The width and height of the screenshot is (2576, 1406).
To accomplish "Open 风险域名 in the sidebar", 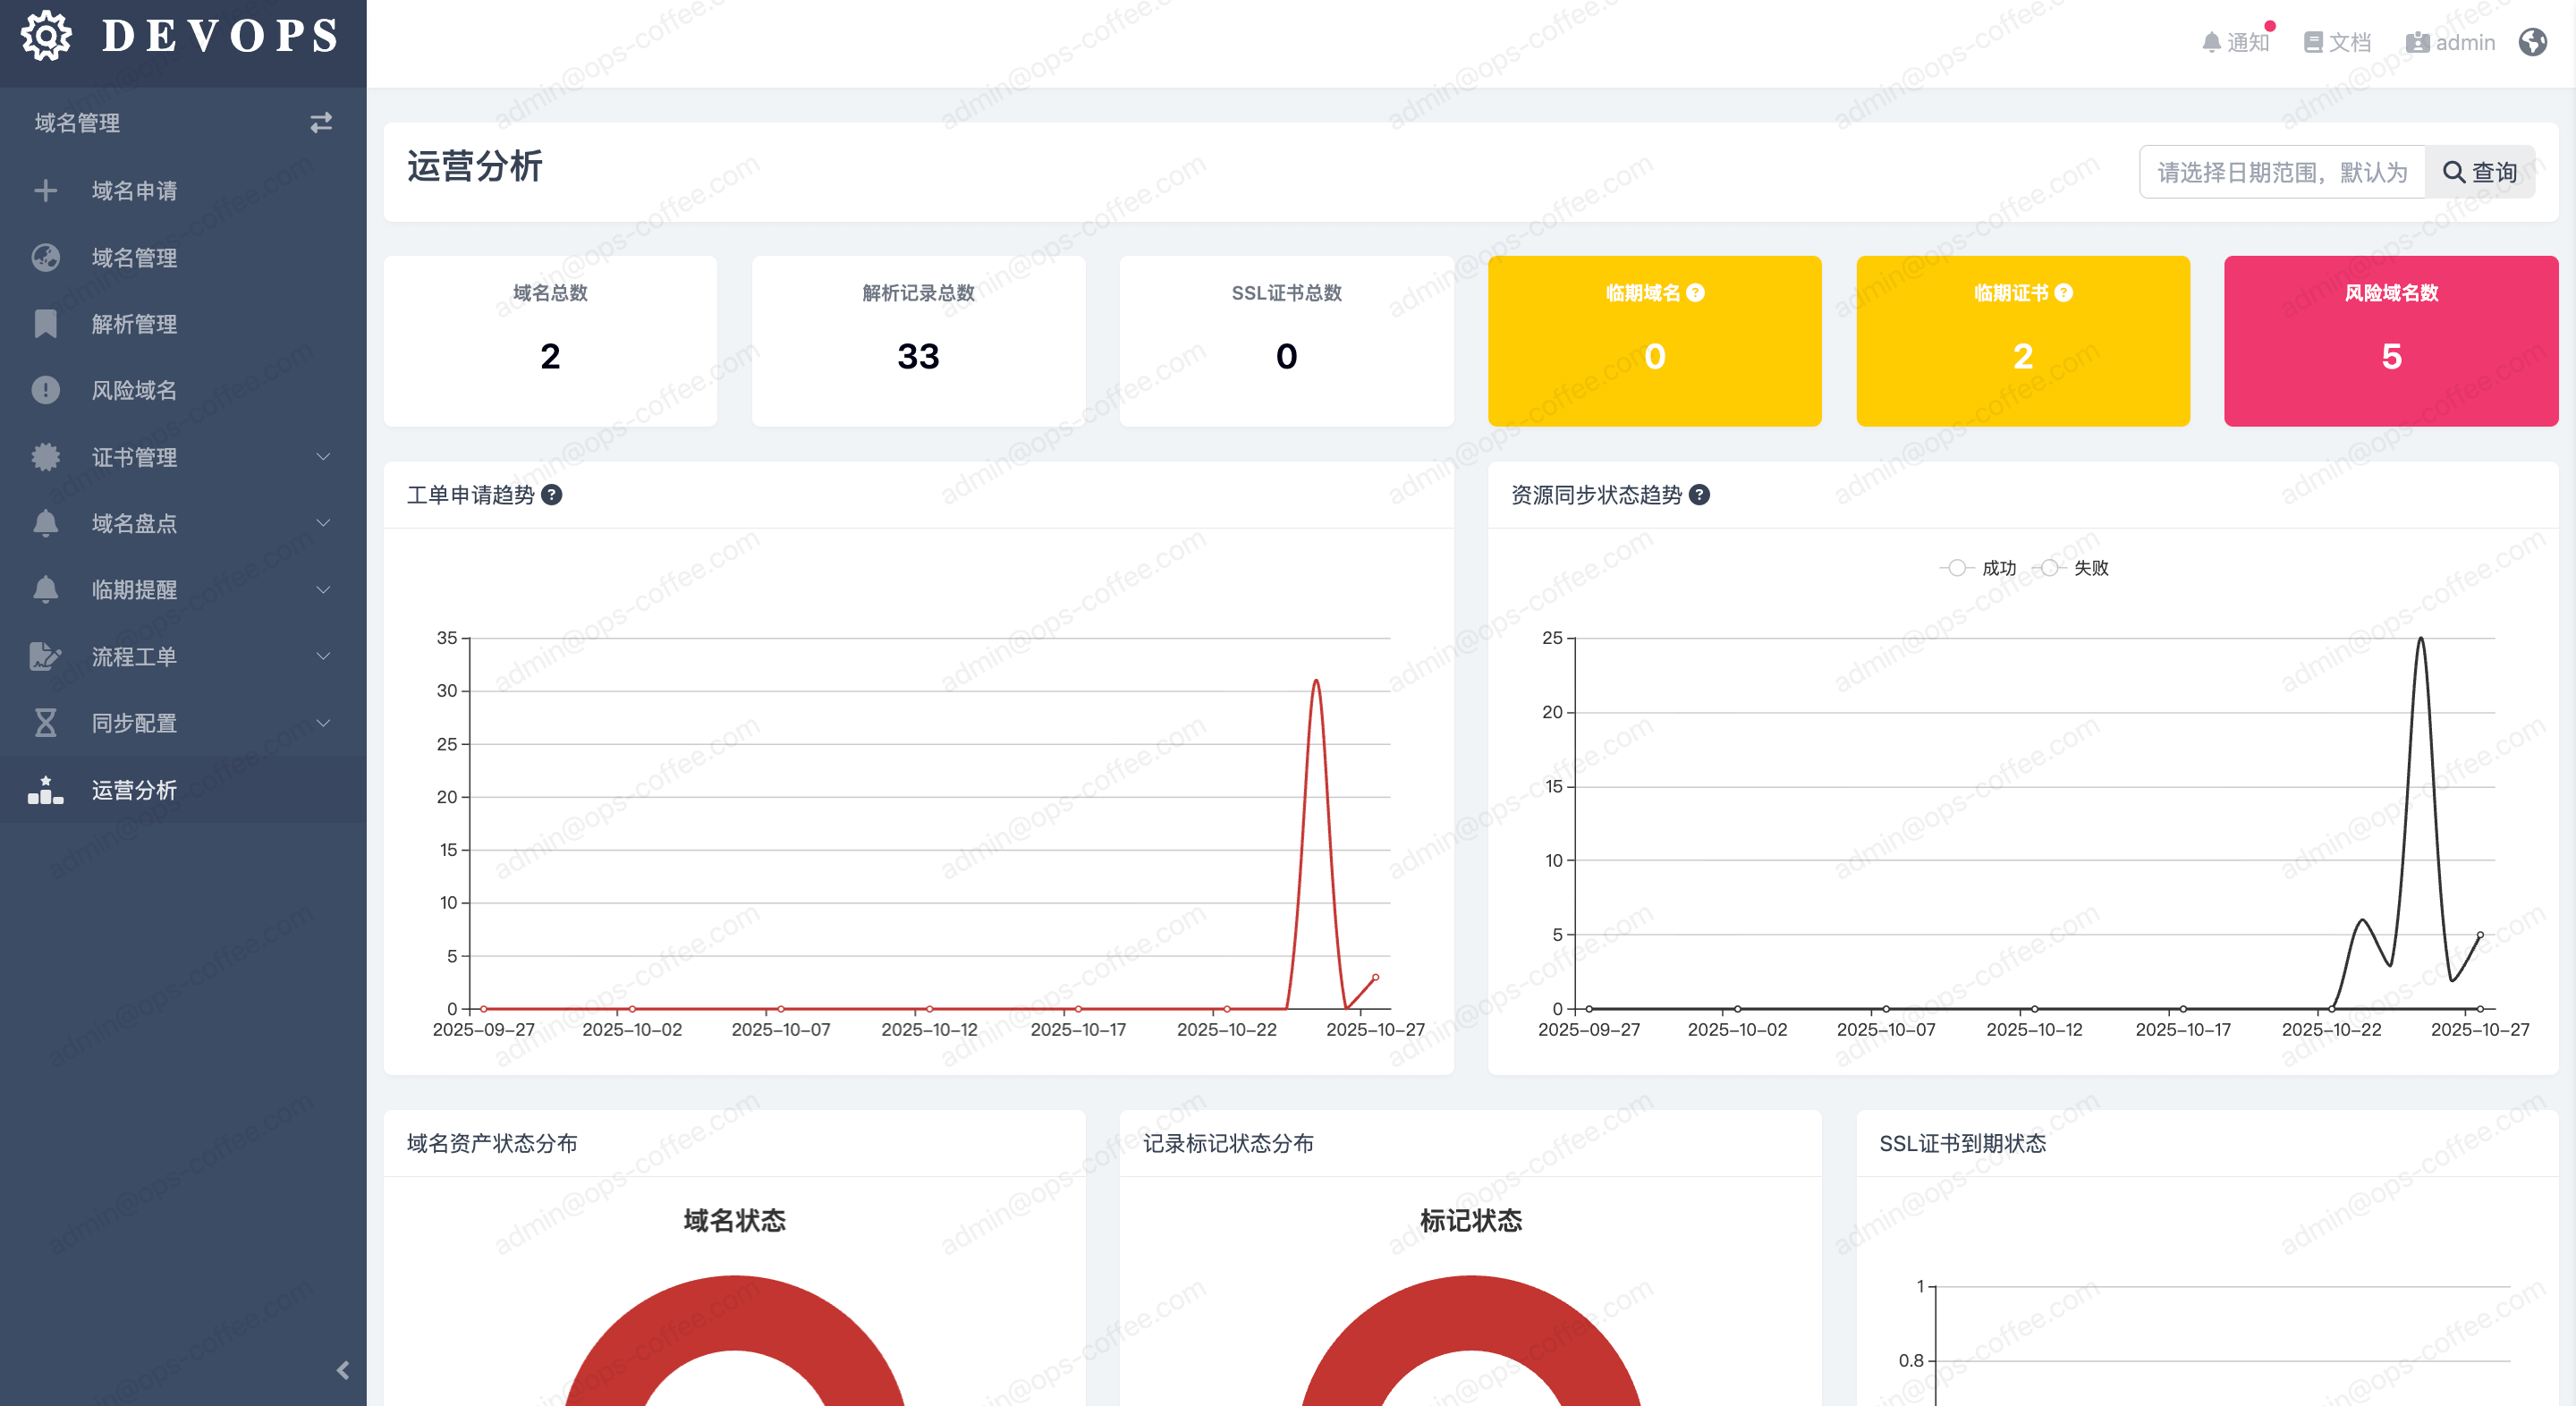I will (134, 390).
